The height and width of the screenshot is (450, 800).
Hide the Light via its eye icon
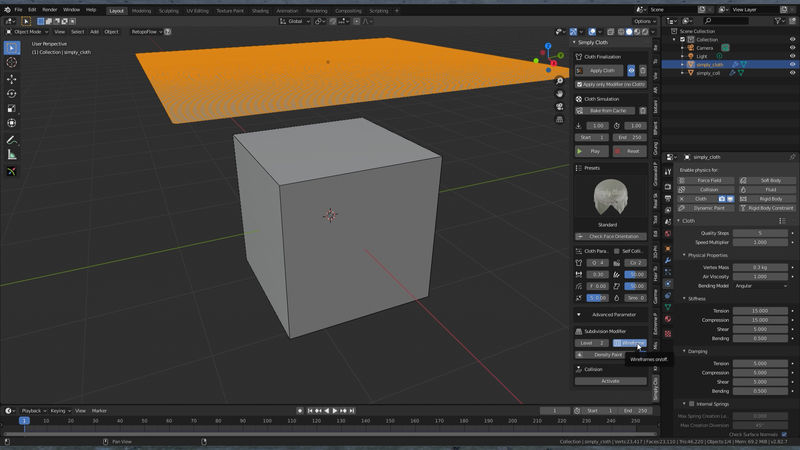pos(792,56)
